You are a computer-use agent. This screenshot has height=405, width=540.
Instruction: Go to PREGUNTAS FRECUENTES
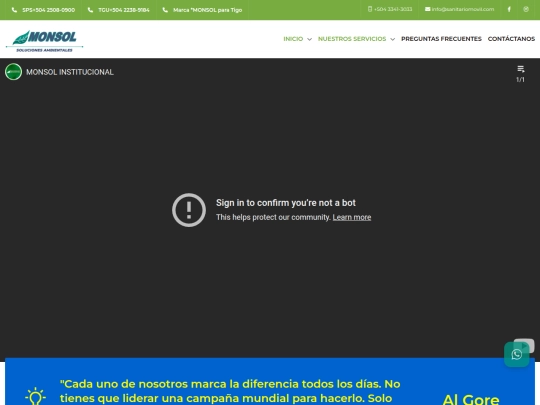click(x=441, y=39)
